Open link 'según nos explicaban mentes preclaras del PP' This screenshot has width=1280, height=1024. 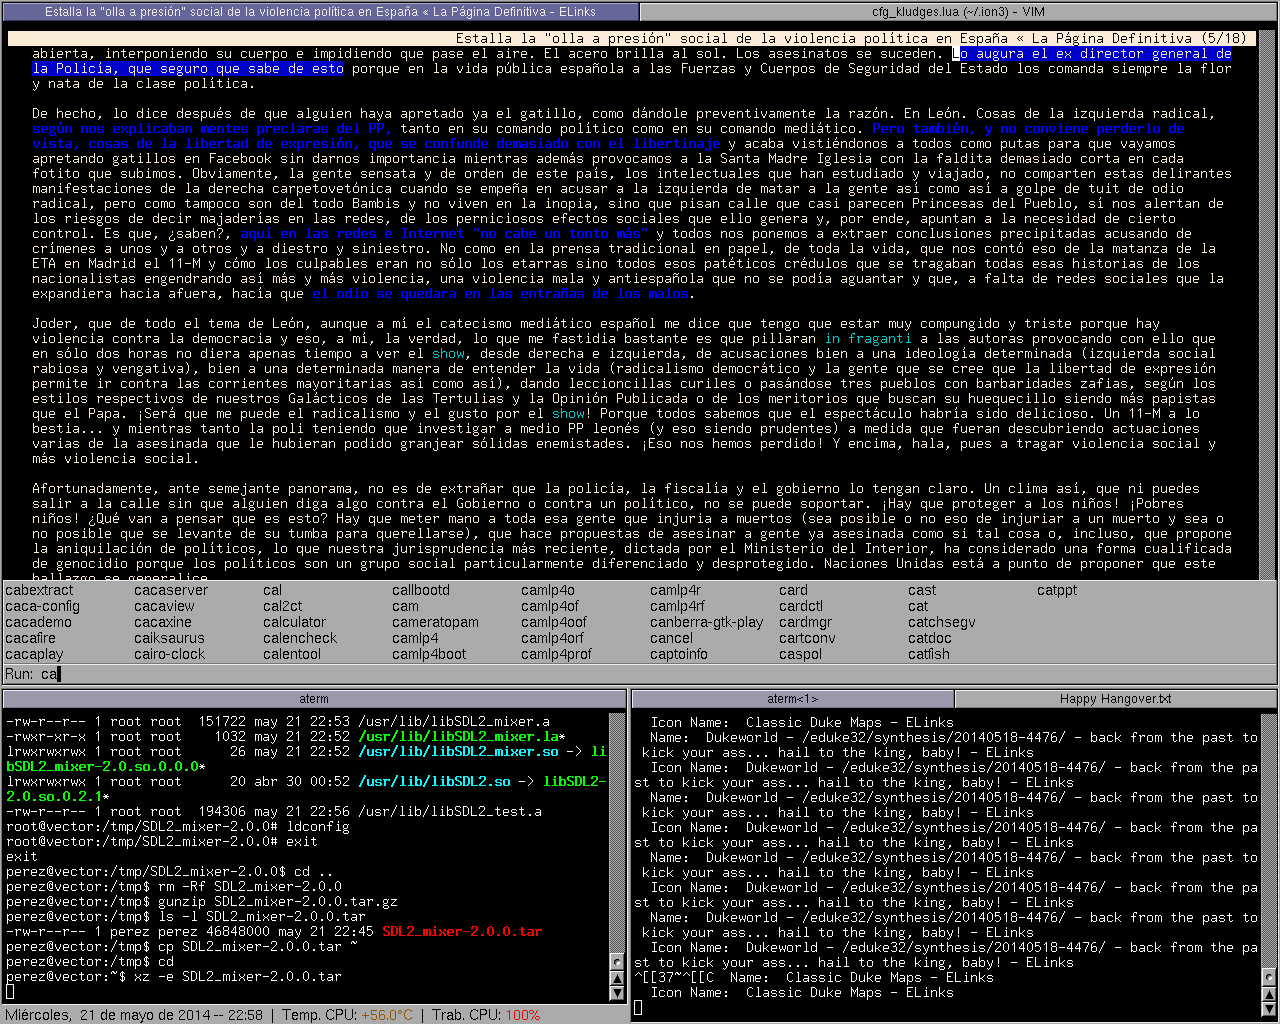click(x=210, y=129)
